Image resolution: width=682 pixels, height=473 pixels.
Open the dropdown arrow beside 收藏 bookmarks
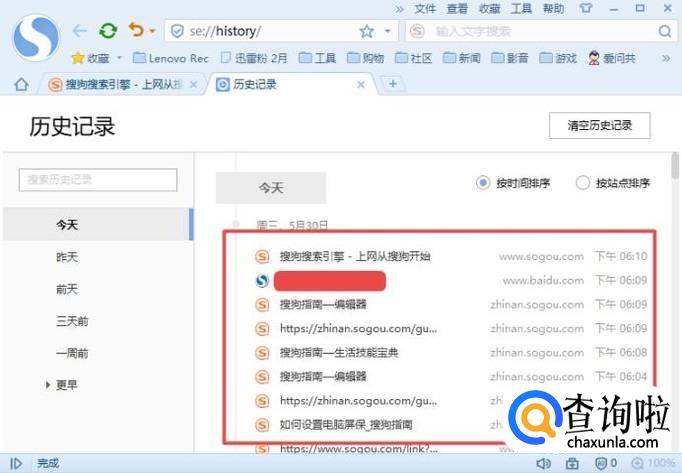point(119,58)
